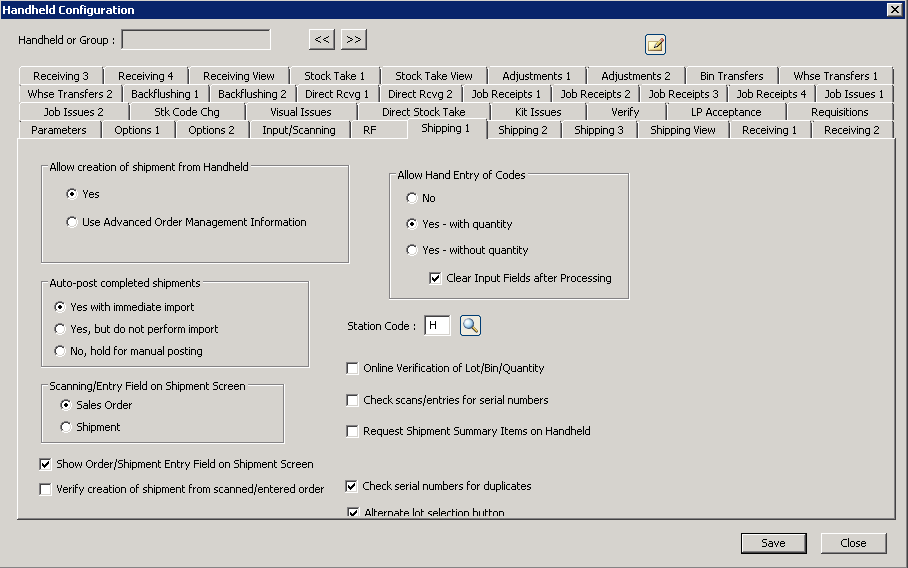Select Use Advanced Order Management Information
908x568 pixels.
tap(72, 222)
